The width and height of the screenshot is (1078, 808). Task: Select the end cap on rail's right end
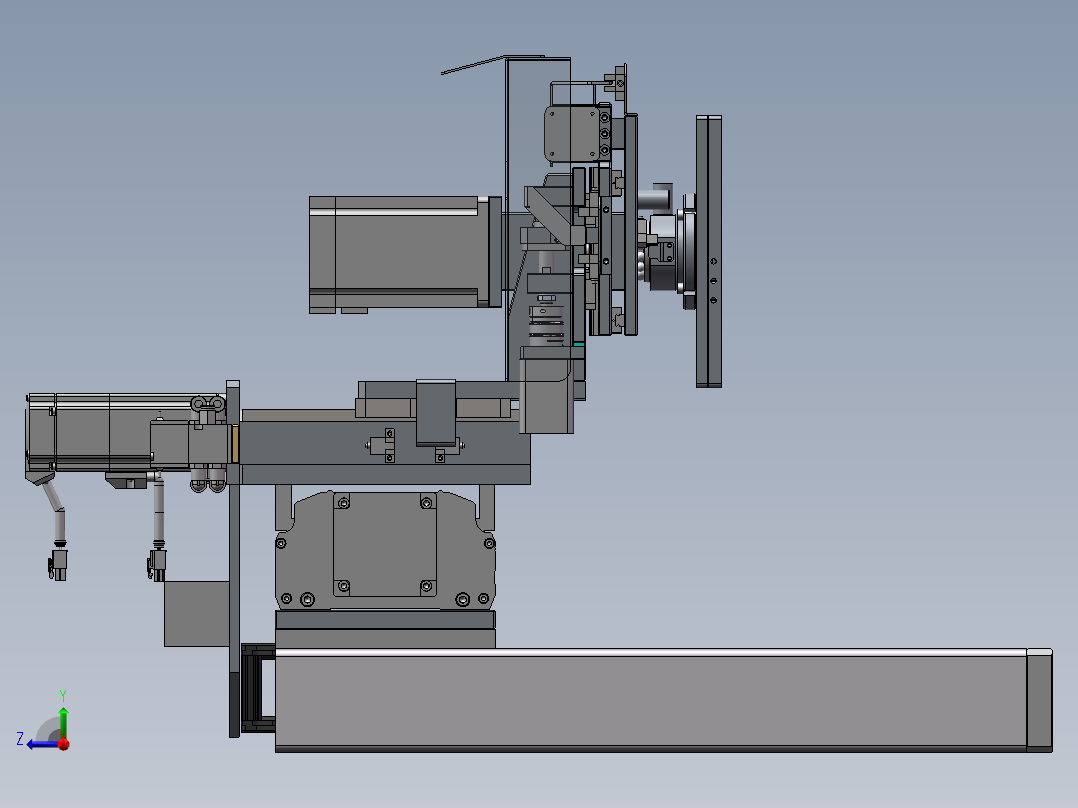(1040, 700)
